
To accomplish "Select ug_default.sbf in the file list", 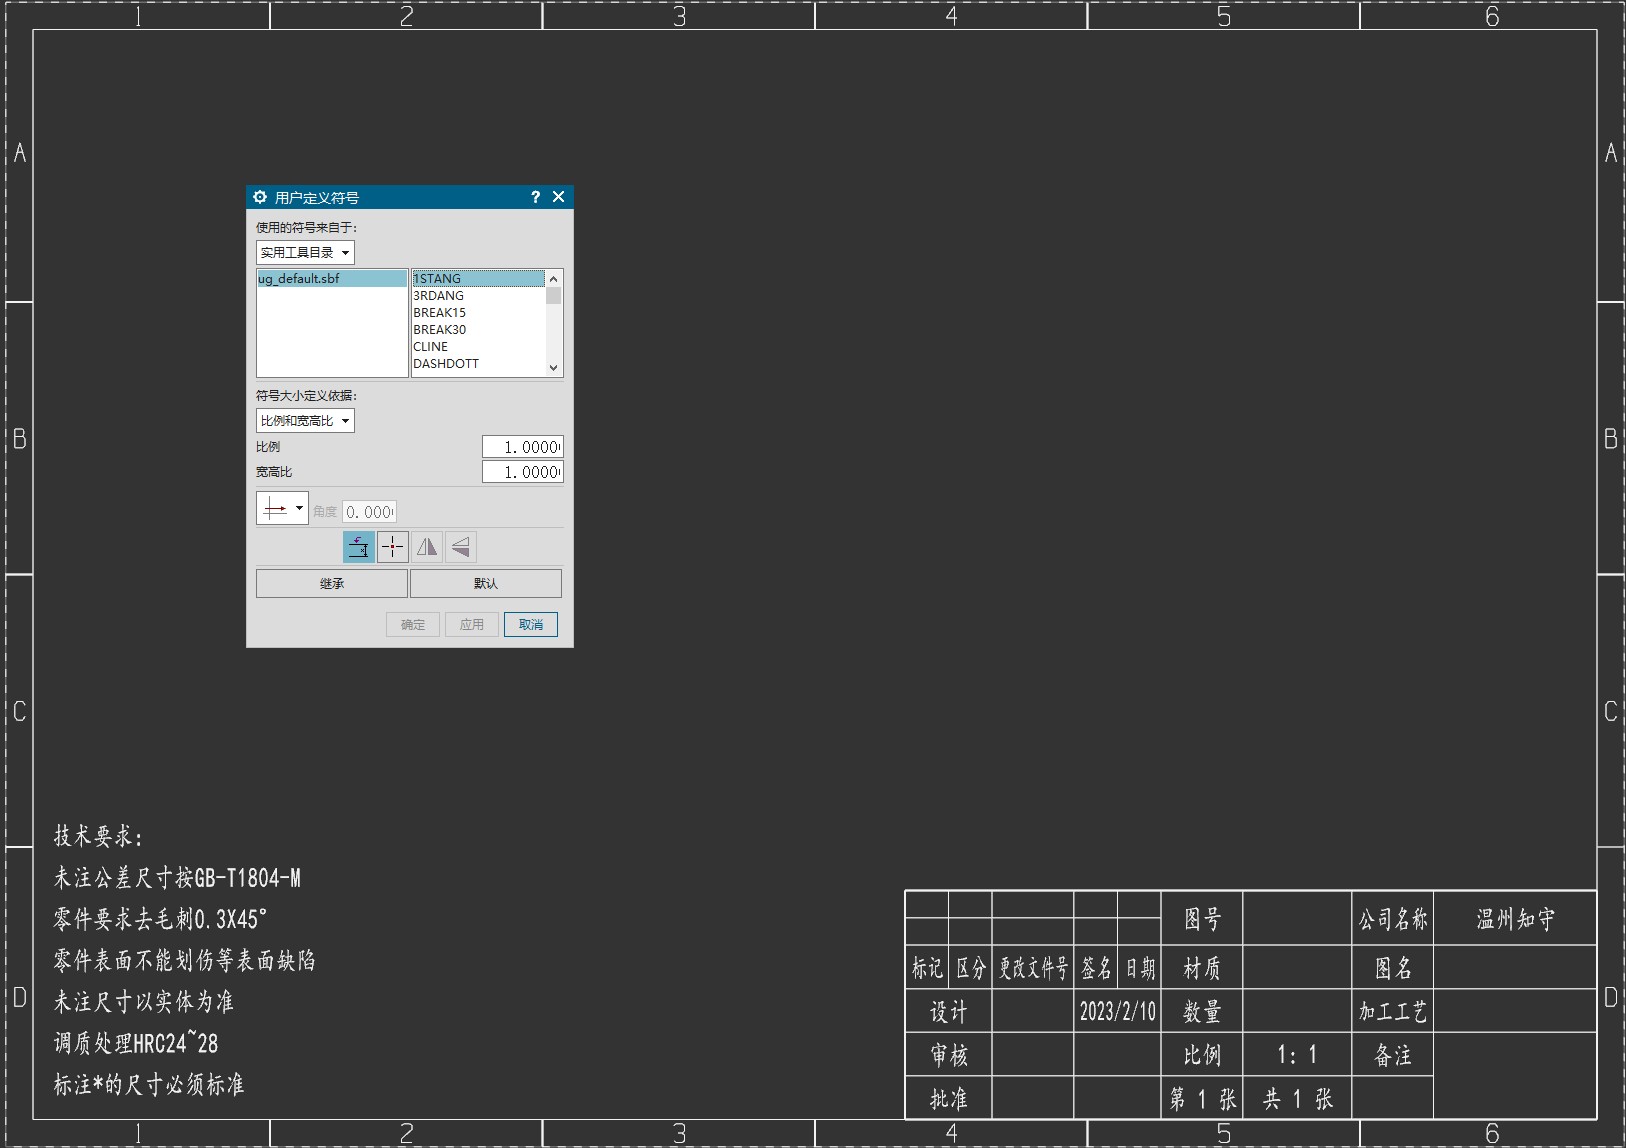I will [x=332, y=279].
